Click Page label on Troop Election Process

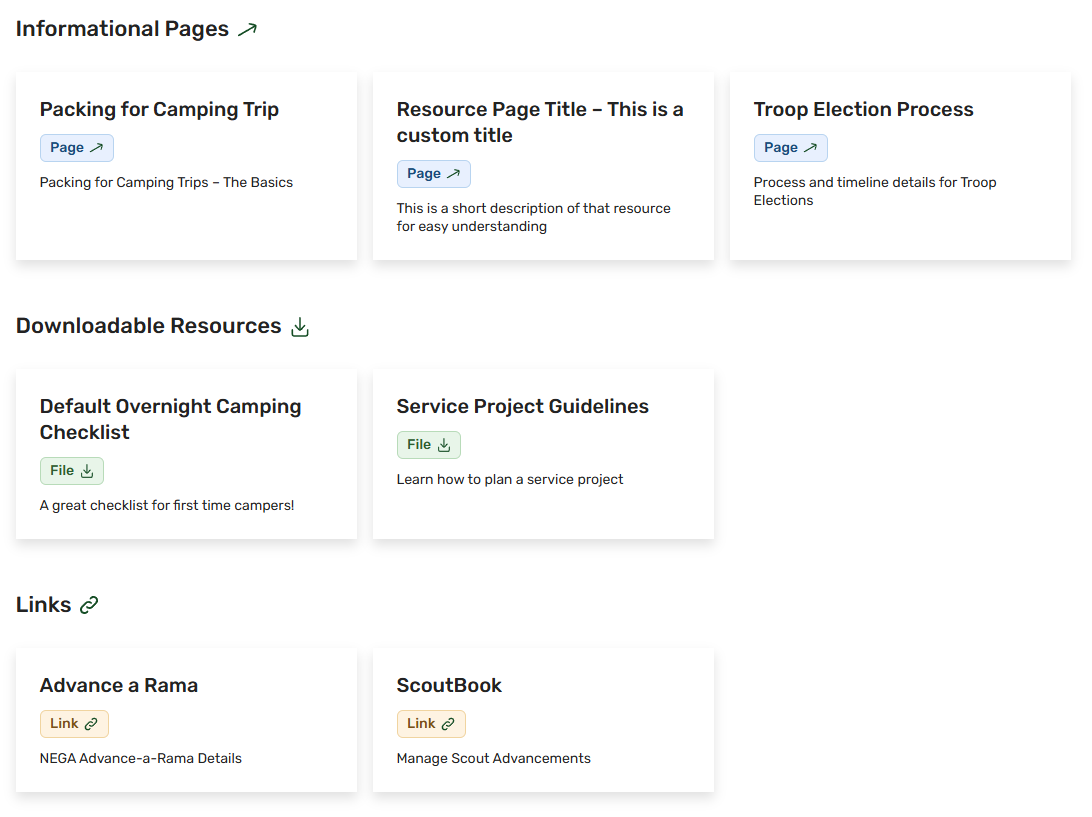tap(781, 148)
